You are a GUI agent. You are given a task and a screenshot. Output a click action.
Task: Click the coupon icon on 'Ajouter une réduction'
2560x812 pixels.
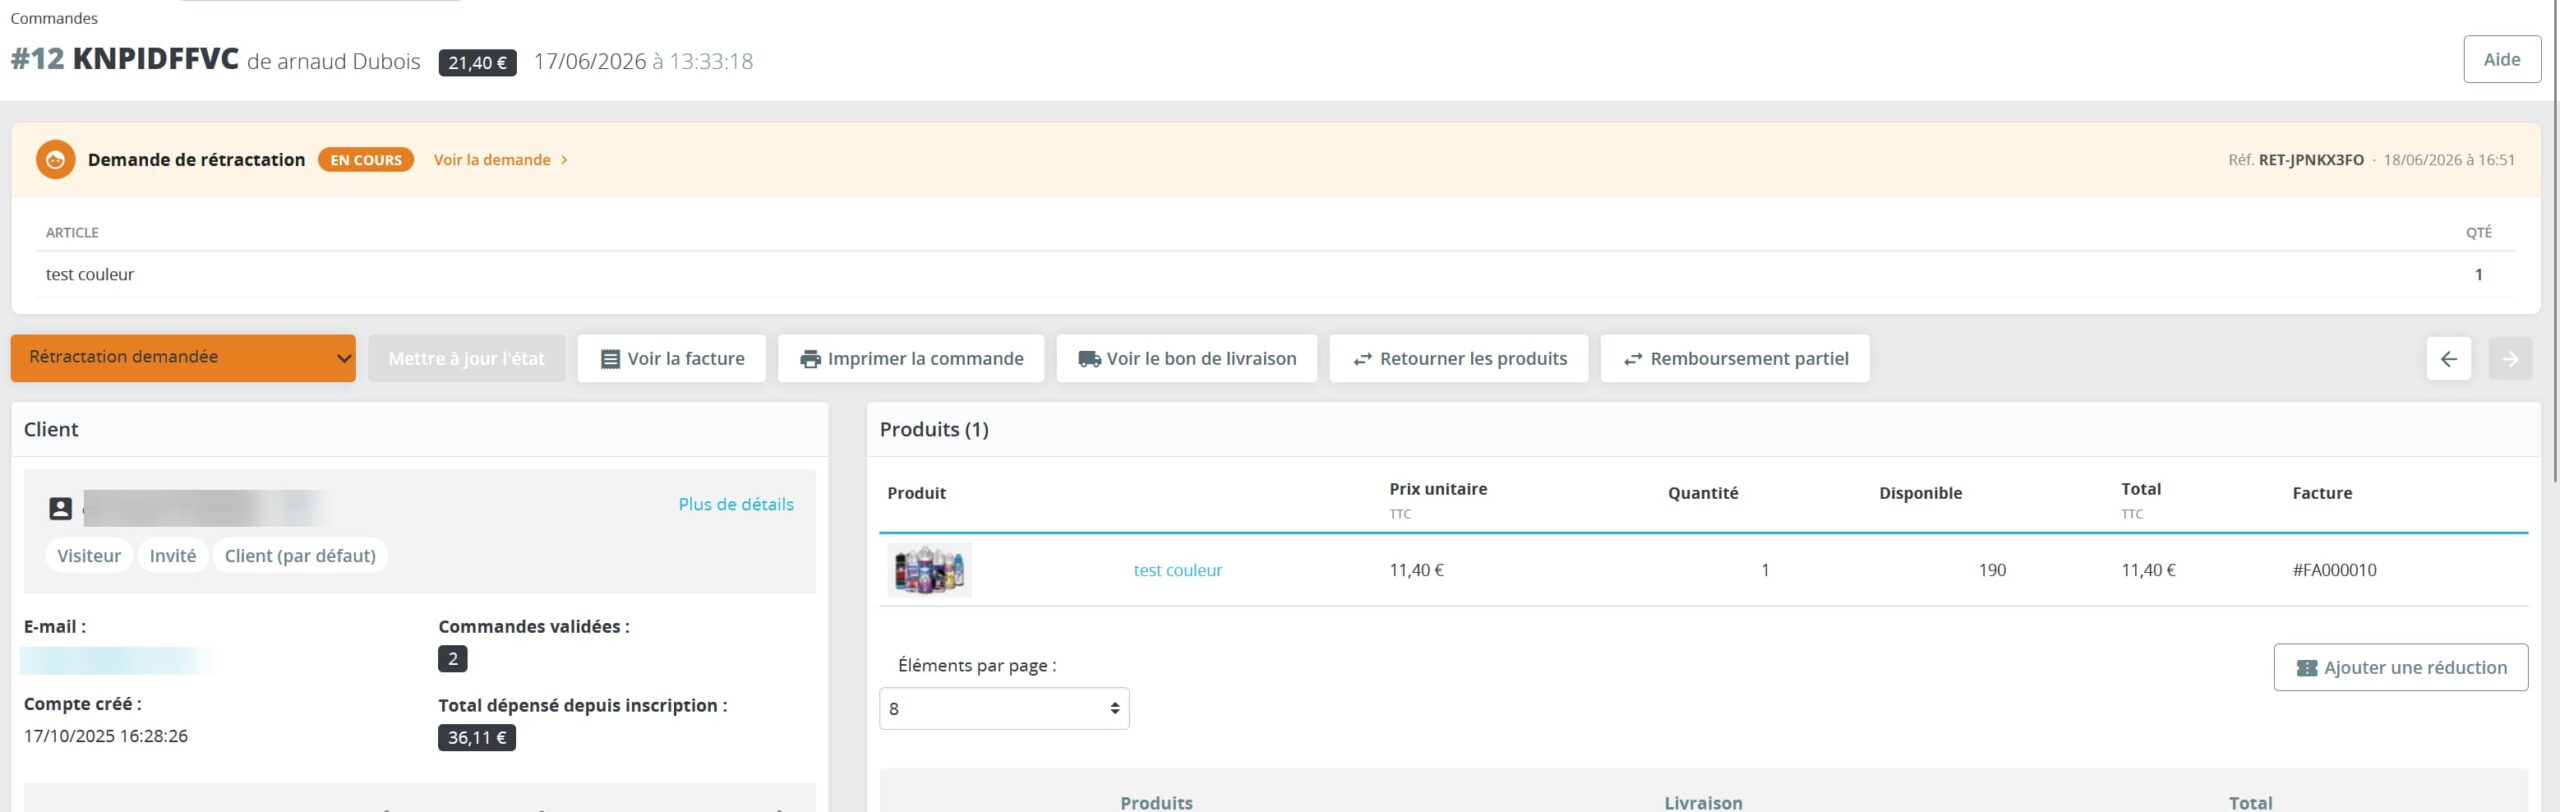tap(2306, 668)
